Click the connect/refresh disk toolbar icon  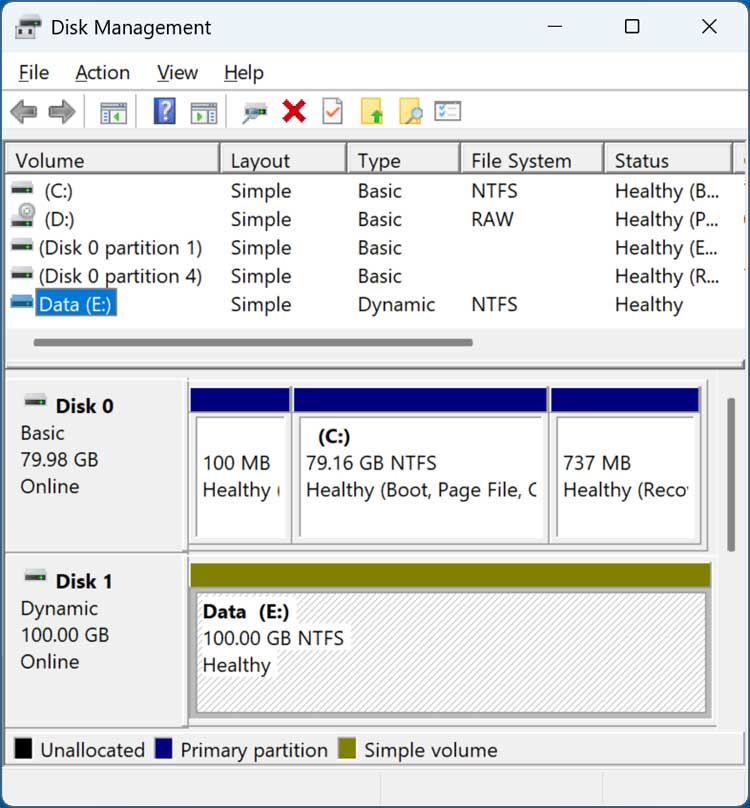point(255,112)
